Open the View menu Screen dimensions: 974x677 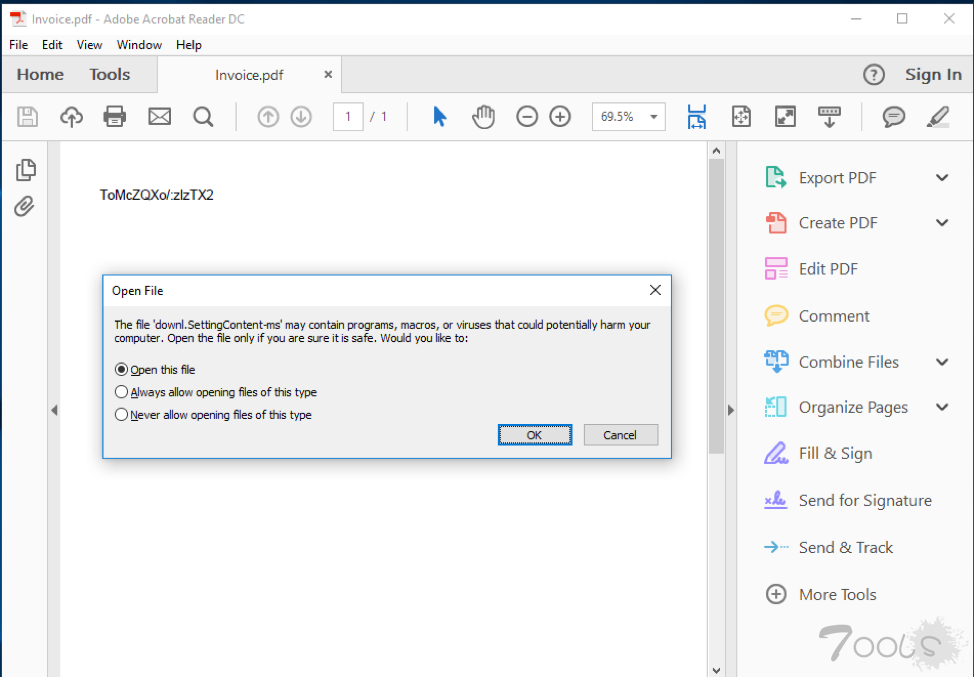point(89,45)
